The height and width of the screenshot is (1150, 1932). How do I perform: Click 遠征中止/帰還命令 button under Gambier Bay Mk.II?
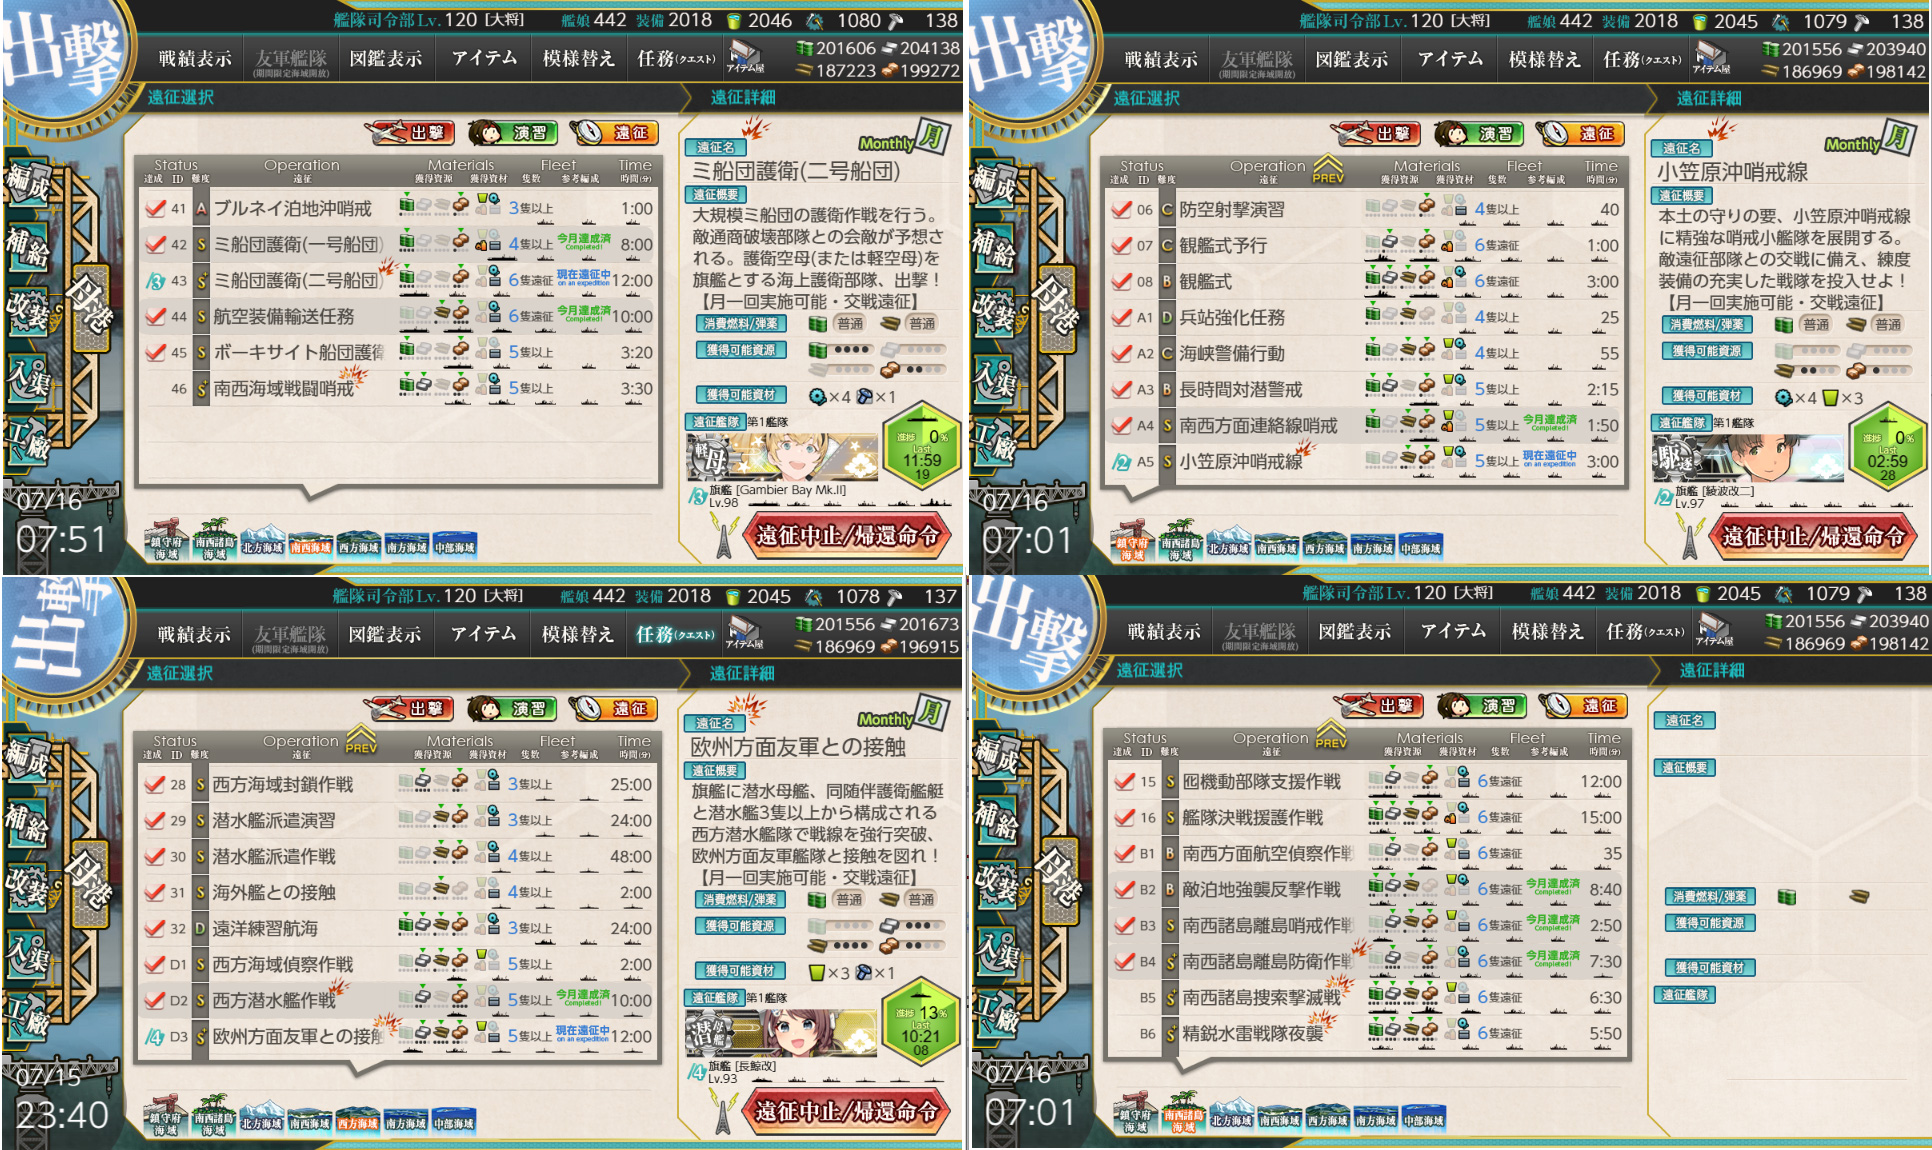pos(847,536)
